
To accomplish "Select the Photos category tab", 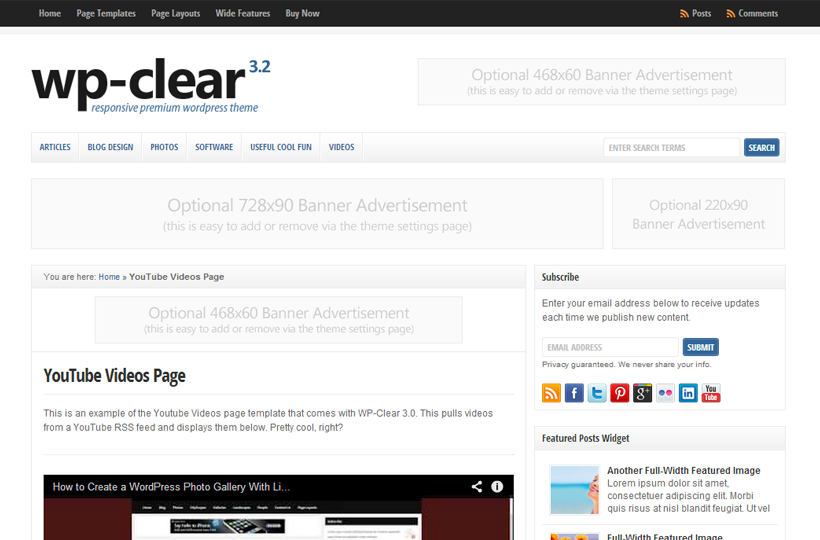I will tap(164, 147).
